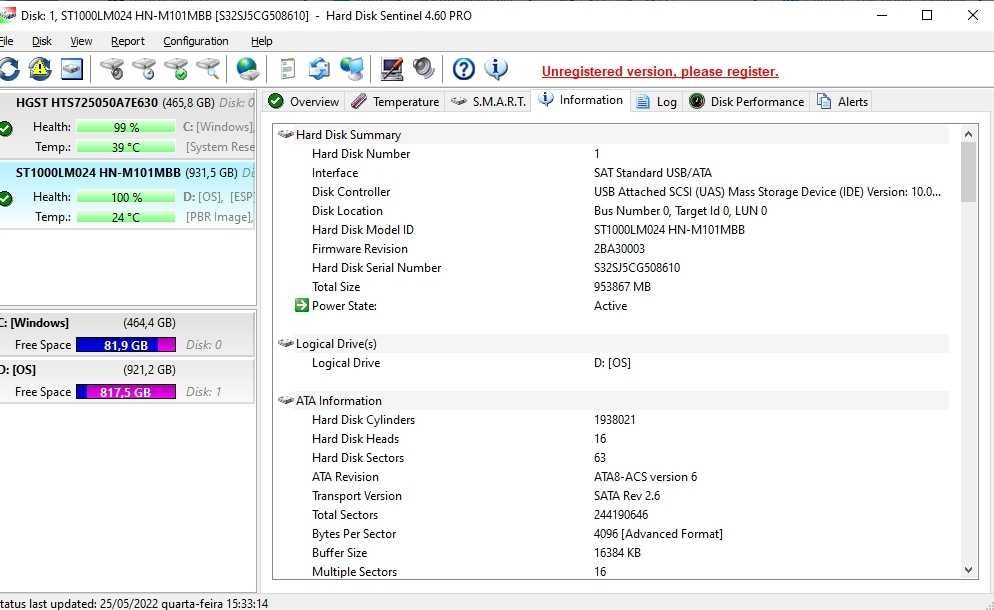994x610 pixels.
Task: Click the disk panel icon beside the warning icon
Action: point(72,68)
